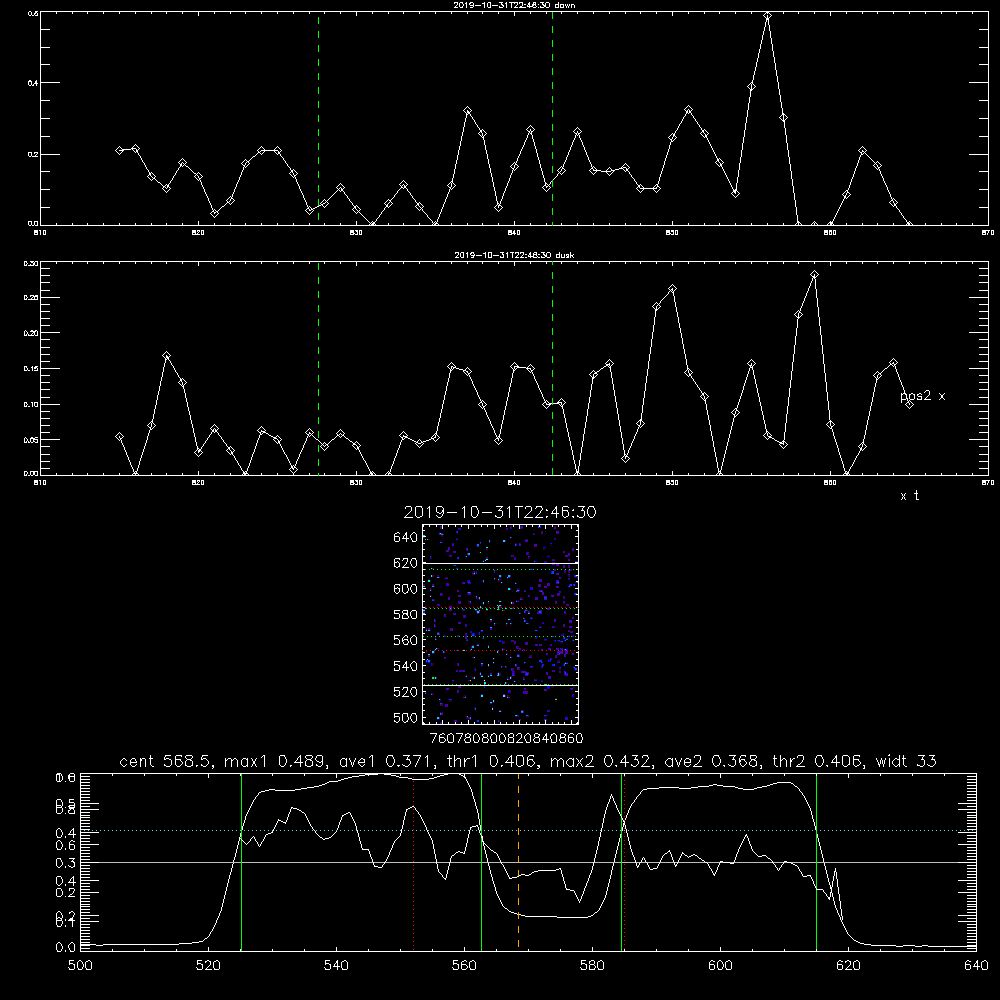Click the '640' y-axis label beside the color image

tap(406, 538)
